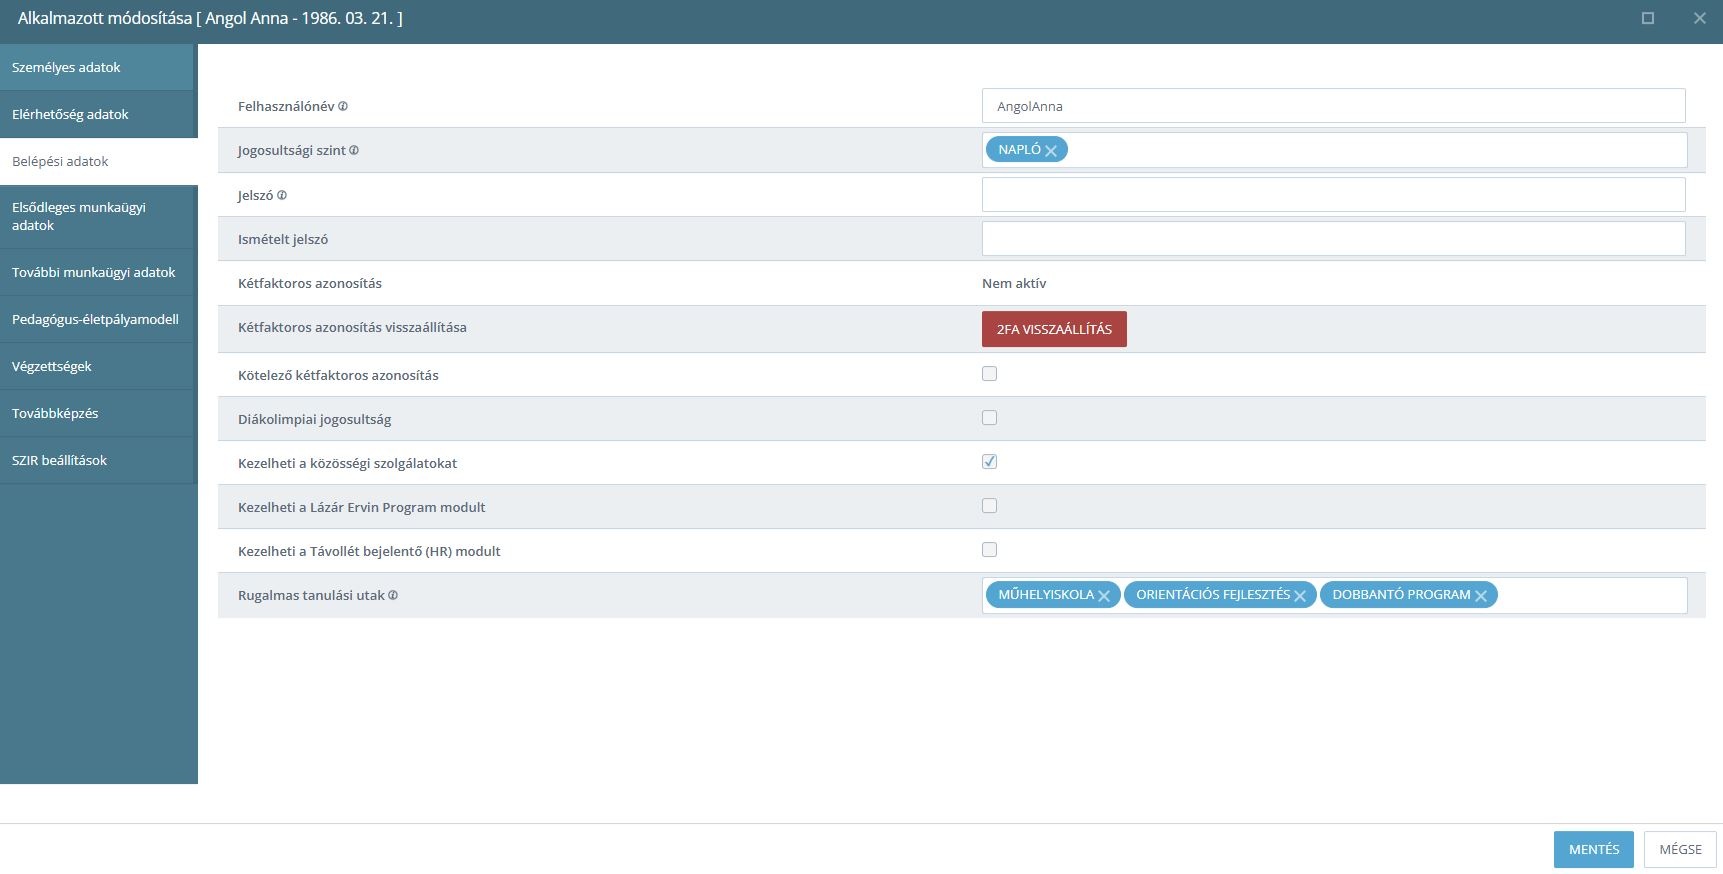Open the SZIR beállítások tab
Screen dimensions: 1723x874
pyautogui.click(x=97, y=460)
